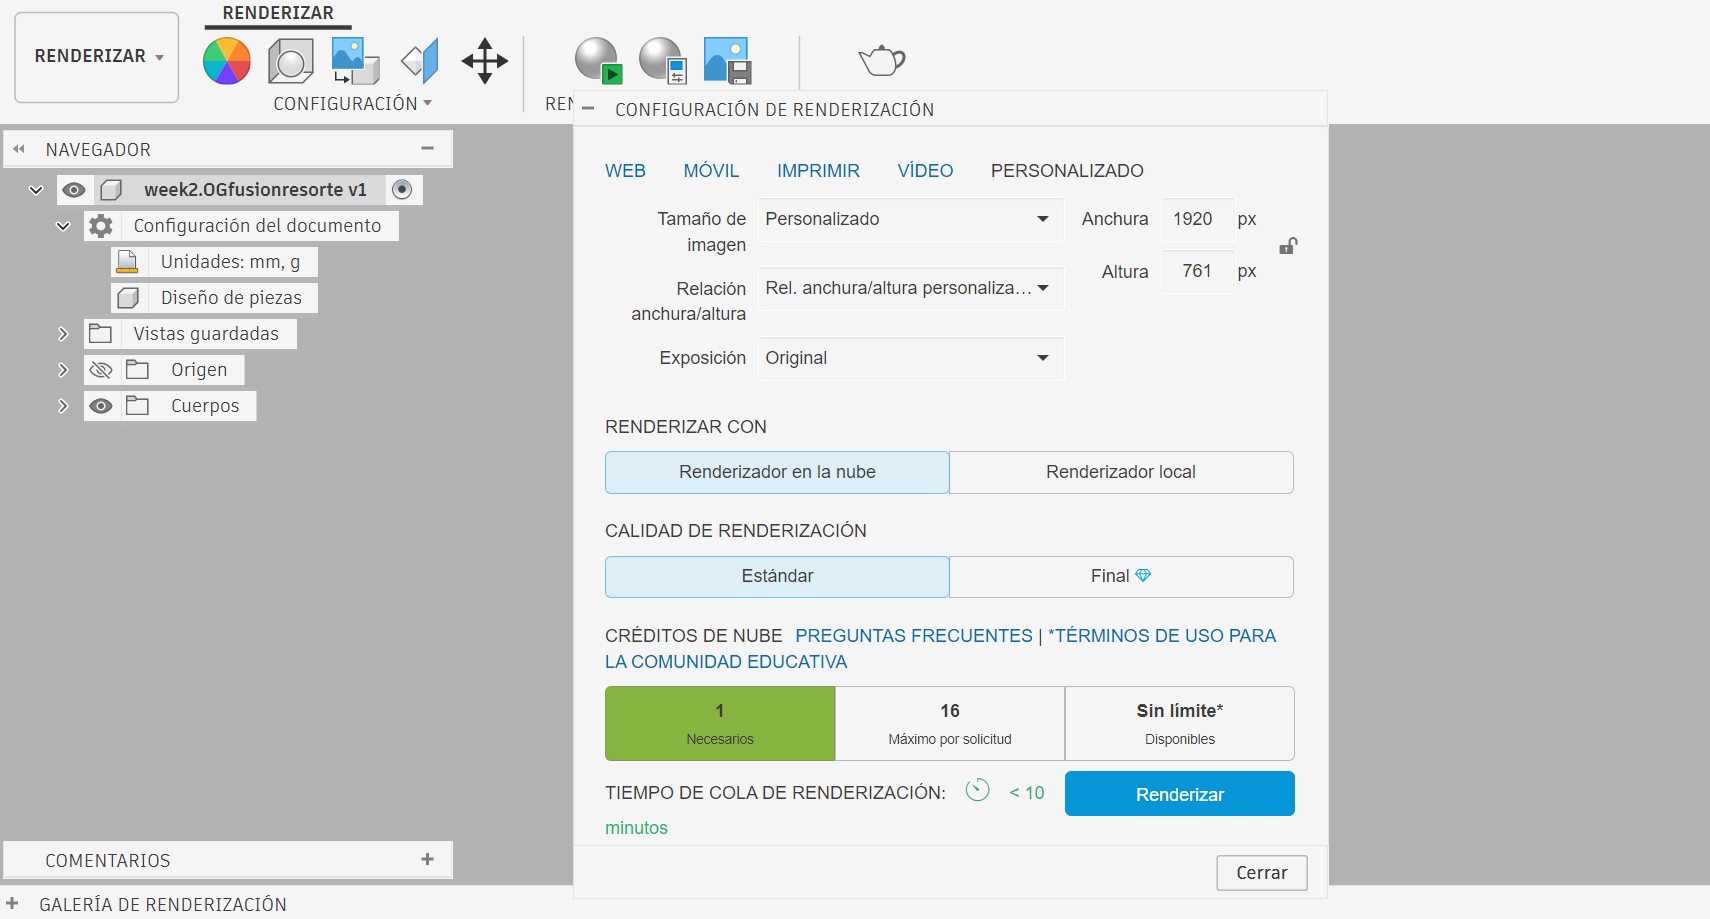1710x919 pixels.
Task: Expand the Comentarios panel plus icon
Action: [x=428, y=859]
